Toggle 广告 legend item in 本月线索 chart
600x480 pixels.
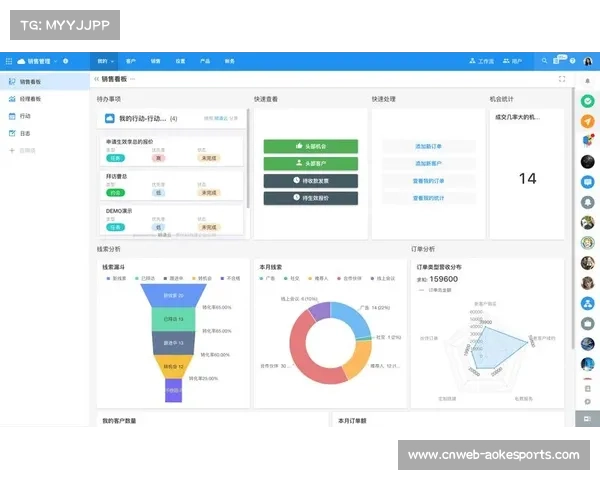point(270,279)
